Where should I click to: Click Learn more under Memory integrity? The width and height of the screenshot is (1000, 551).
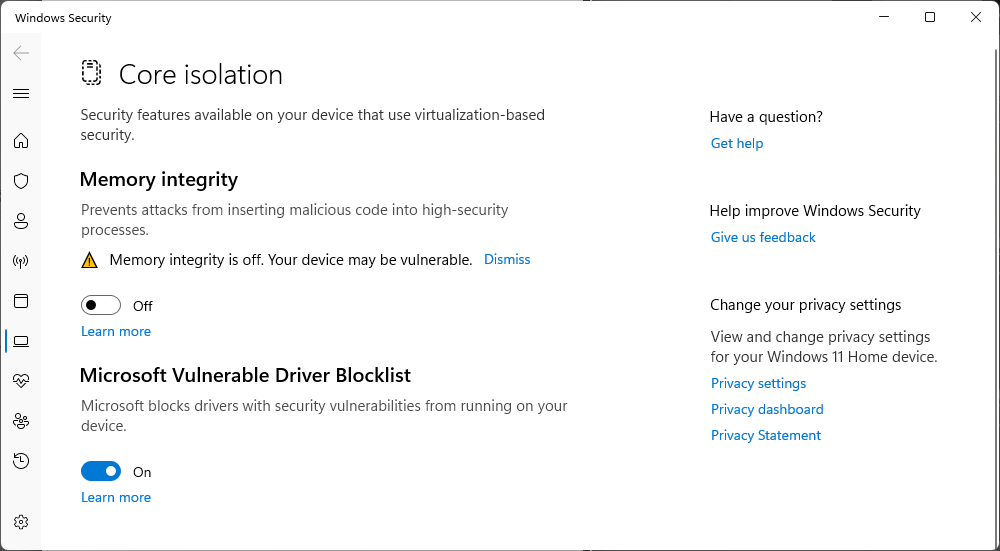pyautogui.click(x=116, y=331)
